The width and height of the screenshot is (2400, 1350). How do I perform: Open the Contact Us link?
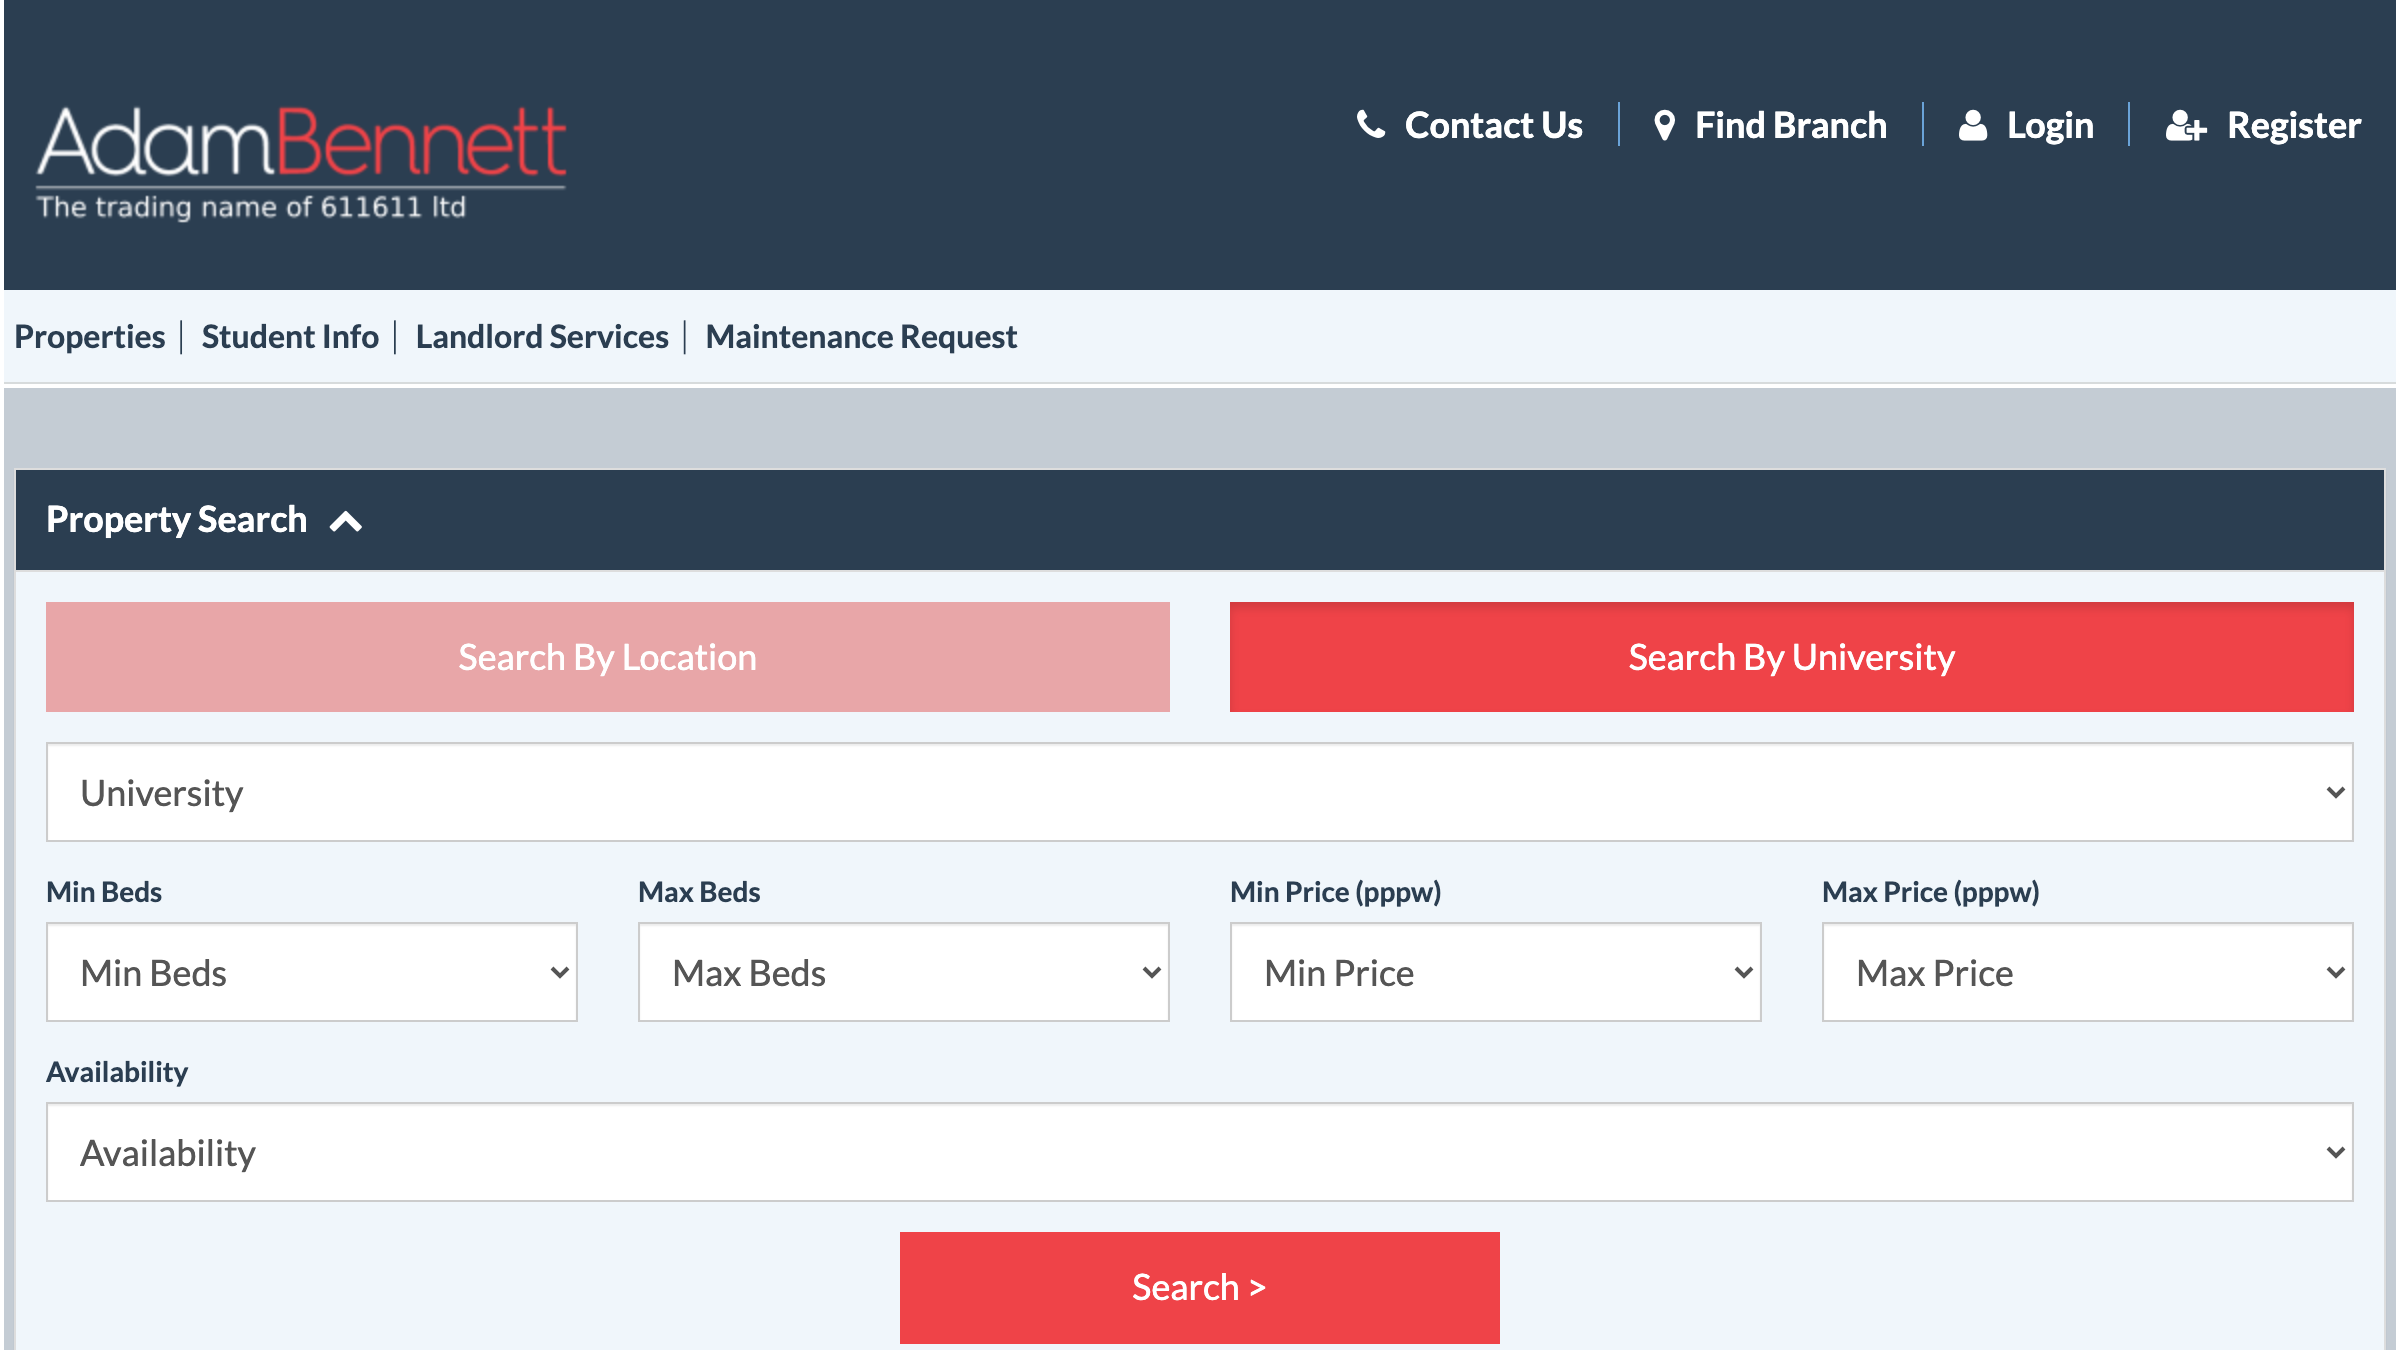[x=1493, y=125]
